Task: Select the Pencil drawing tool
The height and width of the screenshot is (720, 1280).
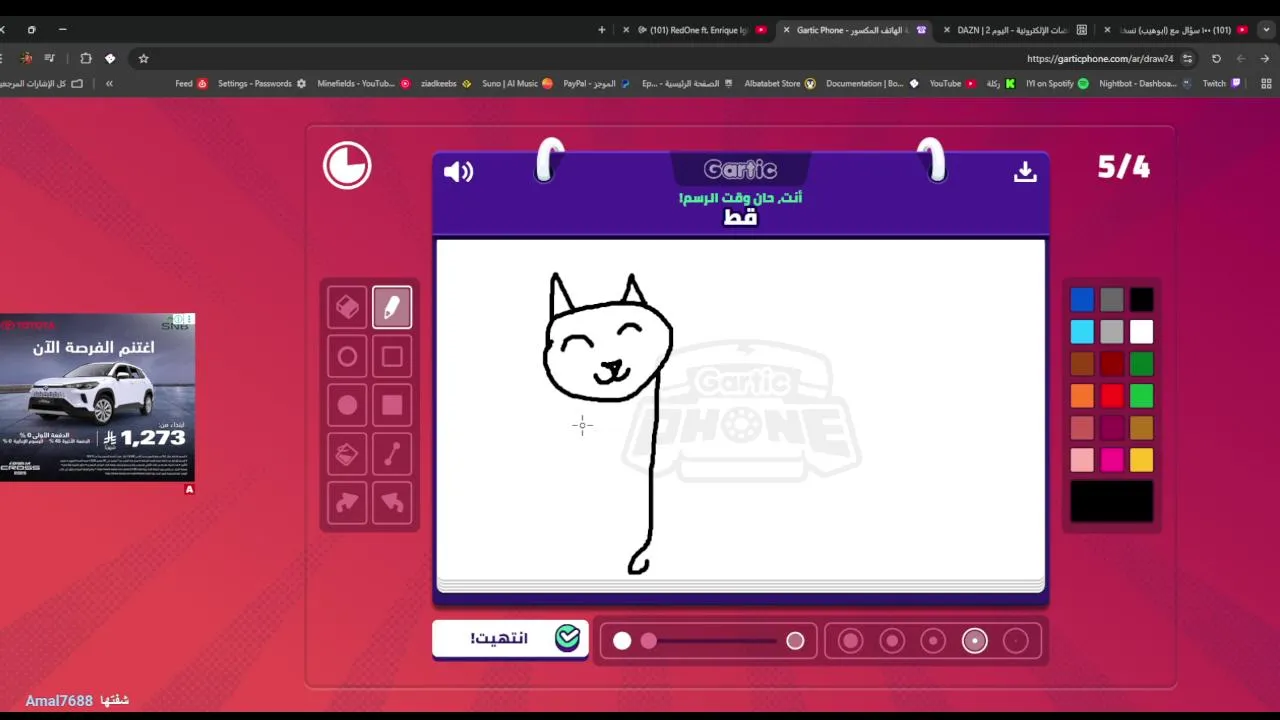Action: click(392, 307)
